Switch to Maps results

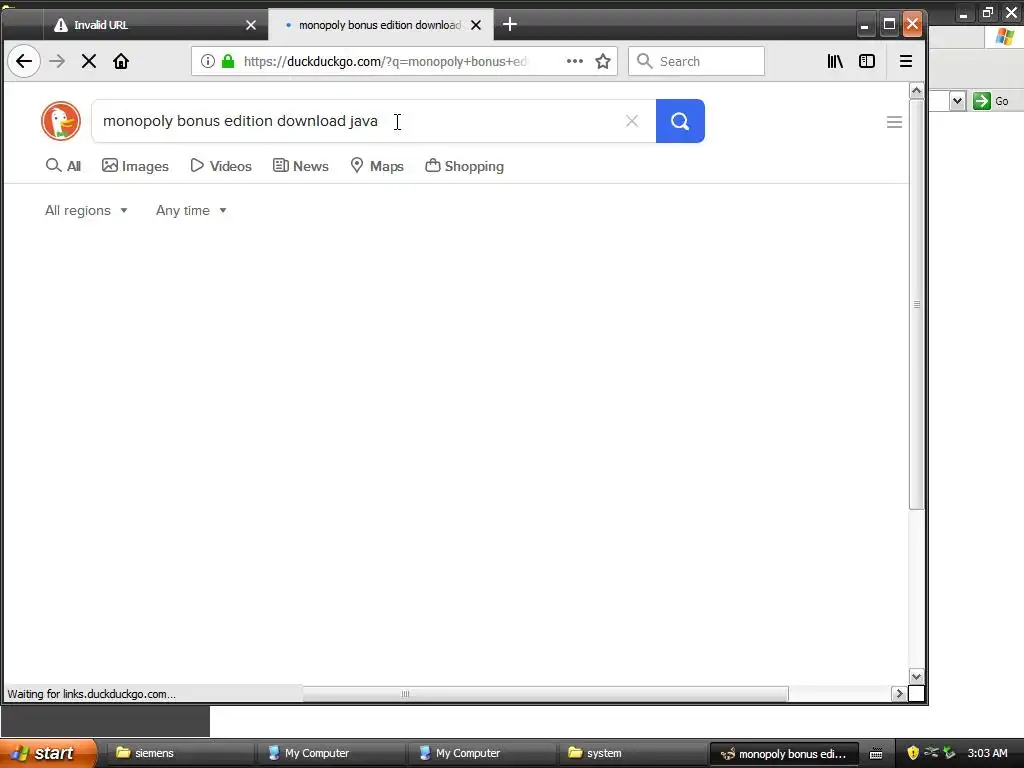[377, 166]
